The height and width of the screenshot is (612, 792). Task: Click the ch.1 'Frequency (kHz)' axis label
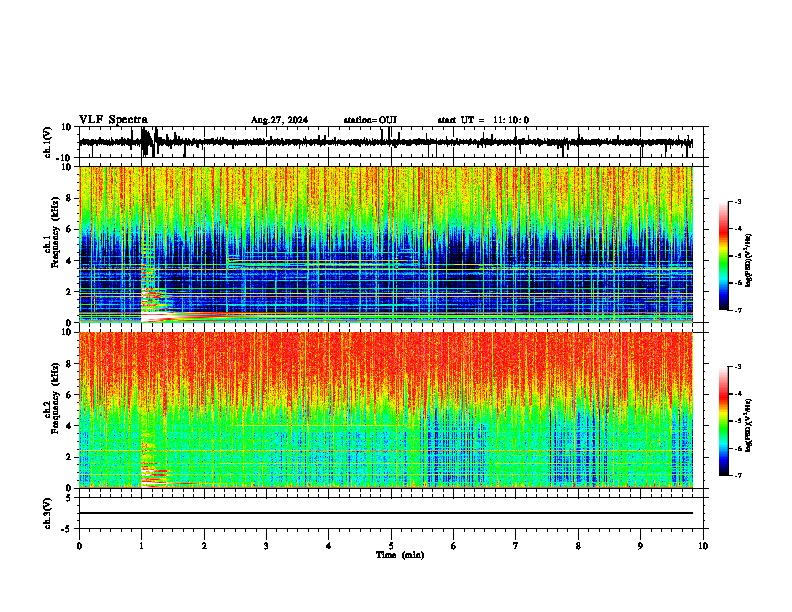pyautogui.click(x=56, y=233)
